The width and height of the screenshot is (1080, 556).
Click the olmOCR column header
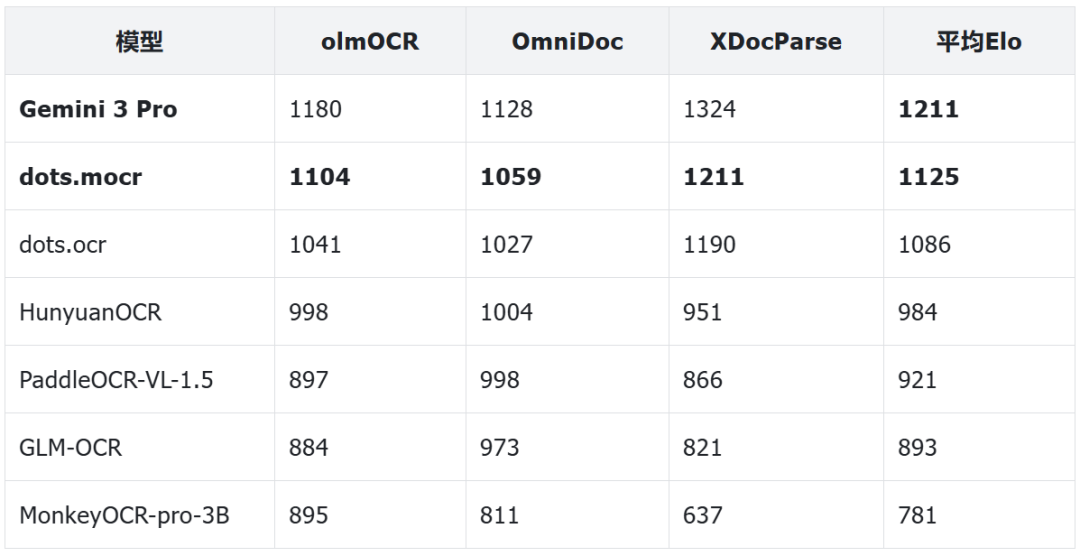coord(369,41)
